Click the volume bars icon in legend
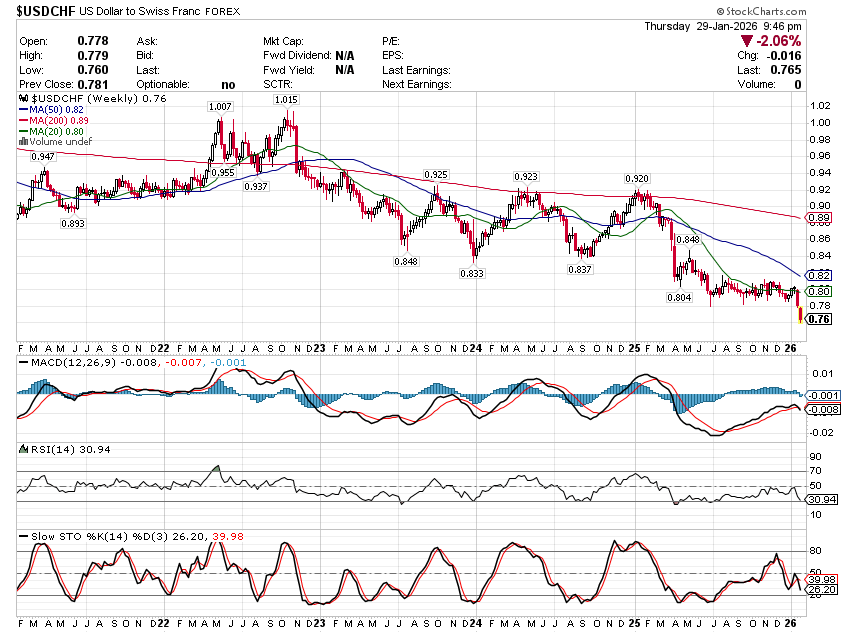 pos(22,143)
